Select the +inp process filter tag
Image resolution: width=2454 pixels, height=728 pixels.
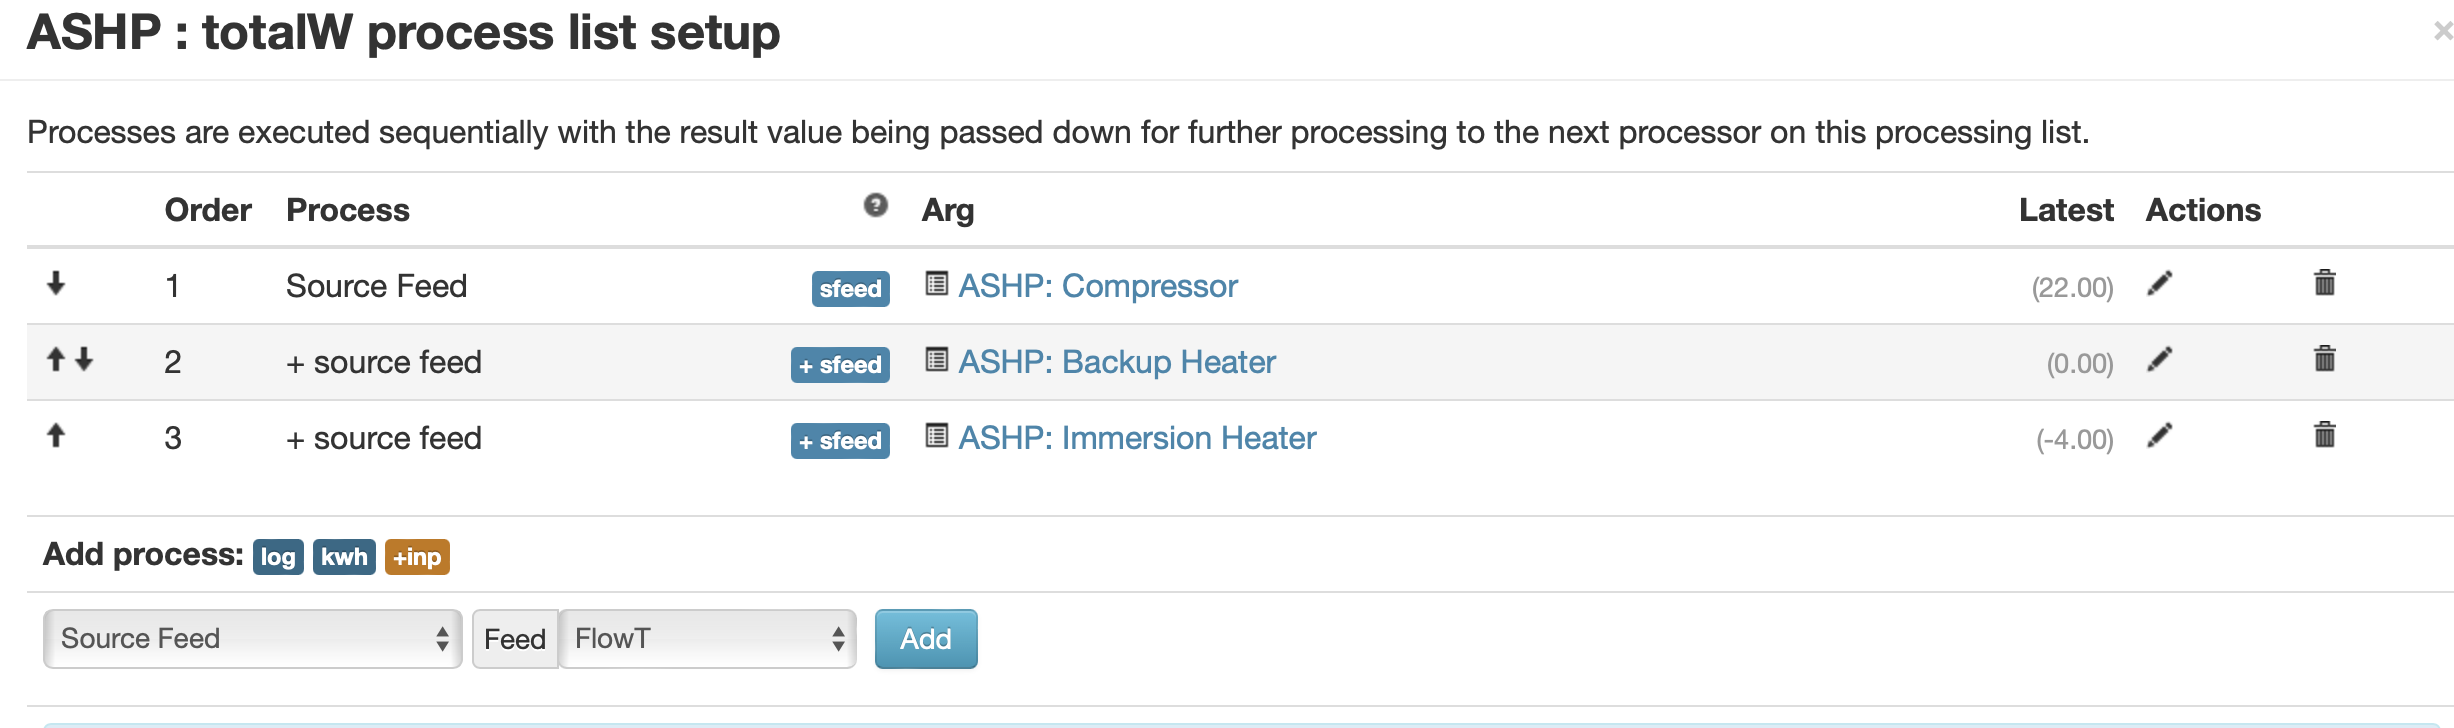coord(417,557)
